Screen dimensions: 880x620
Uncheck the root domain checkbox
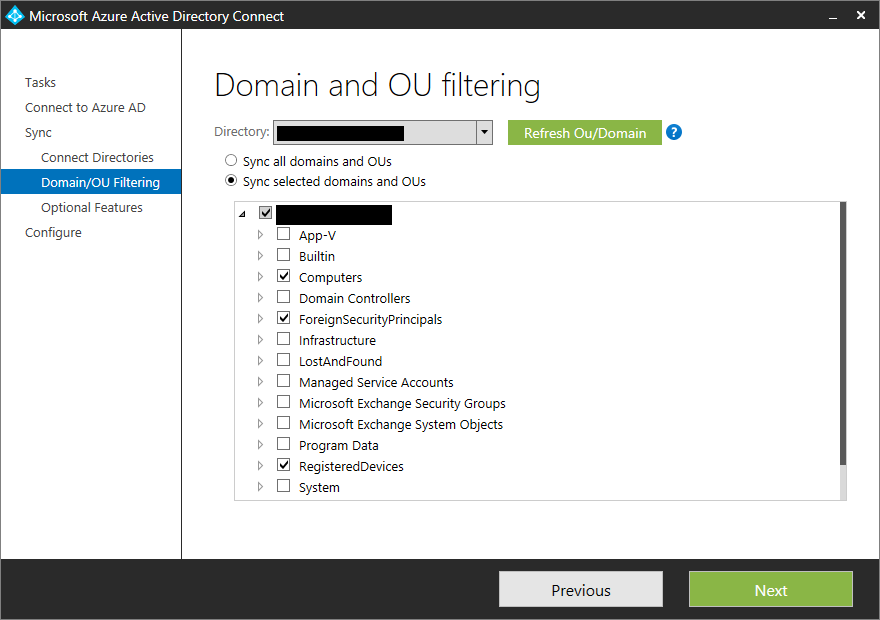click(265, 213)
